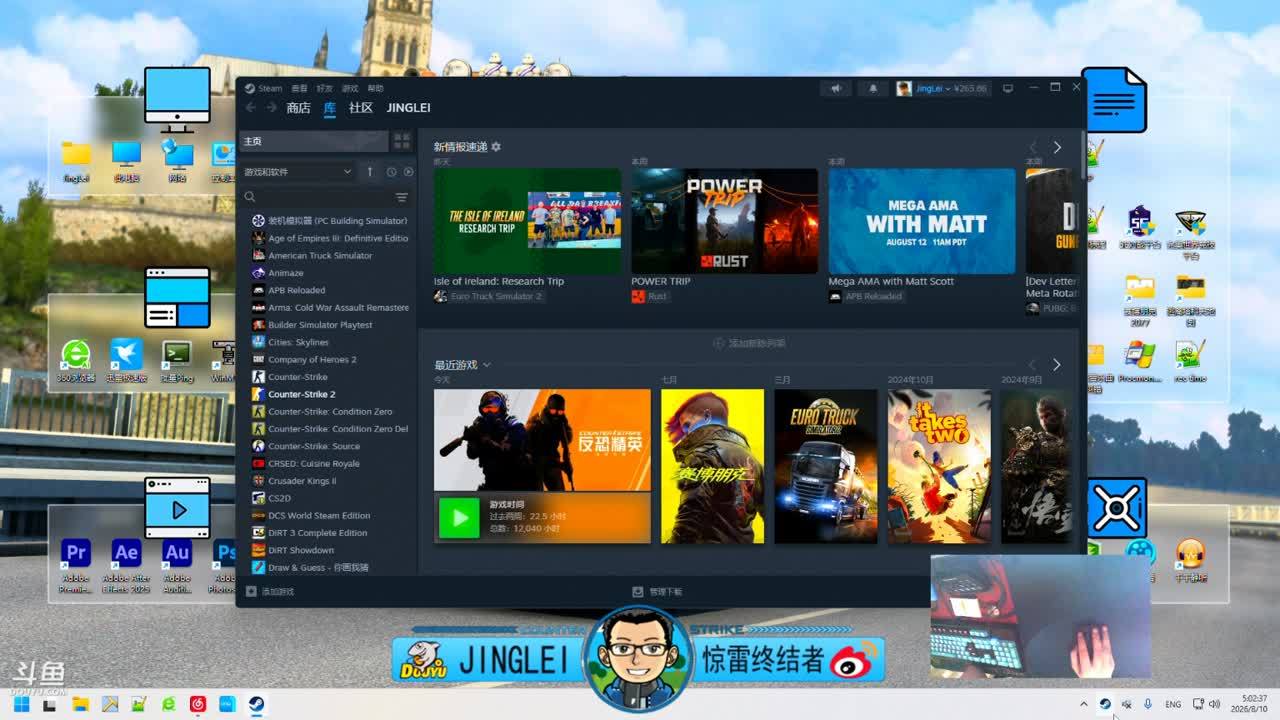The width and height of the screenshot is (1280, 720).
Task: Click the Adobe After Effects desktop icon
Action: click(x=126, y=553)
